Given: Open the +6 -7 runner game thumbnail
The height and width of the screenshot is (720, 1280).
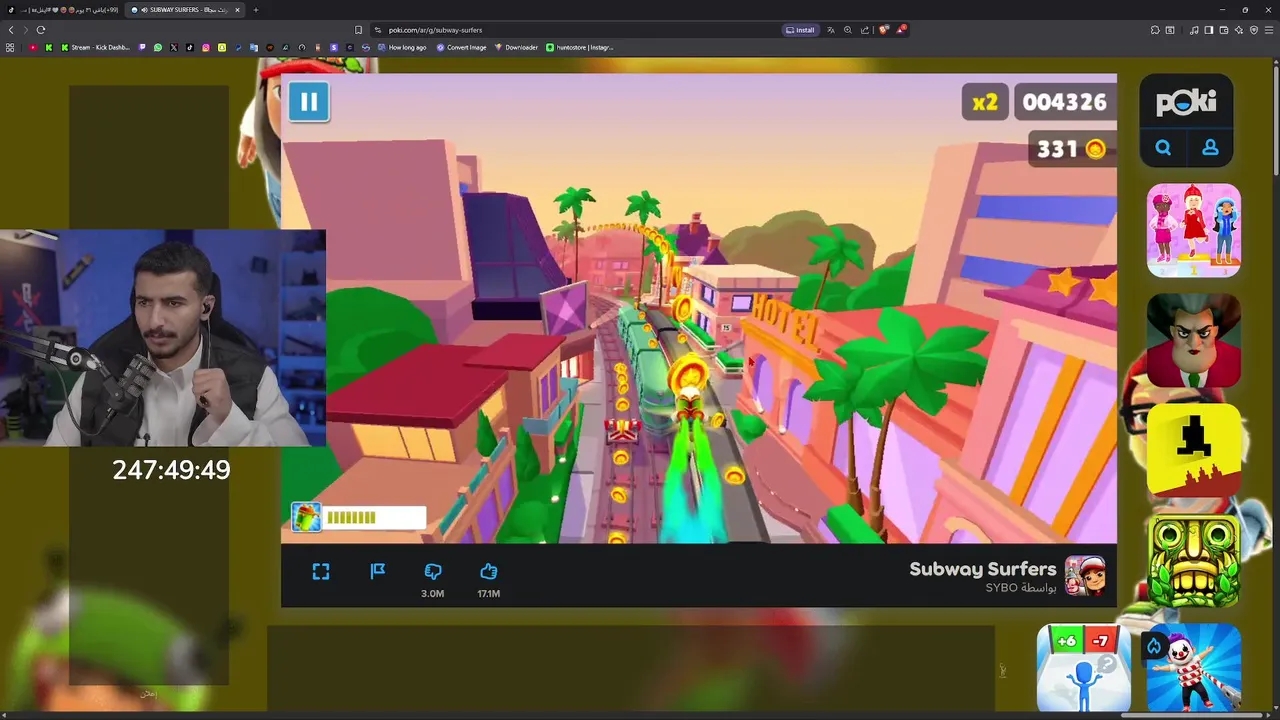Looking at the screenshot, I should click(1084, 668).
